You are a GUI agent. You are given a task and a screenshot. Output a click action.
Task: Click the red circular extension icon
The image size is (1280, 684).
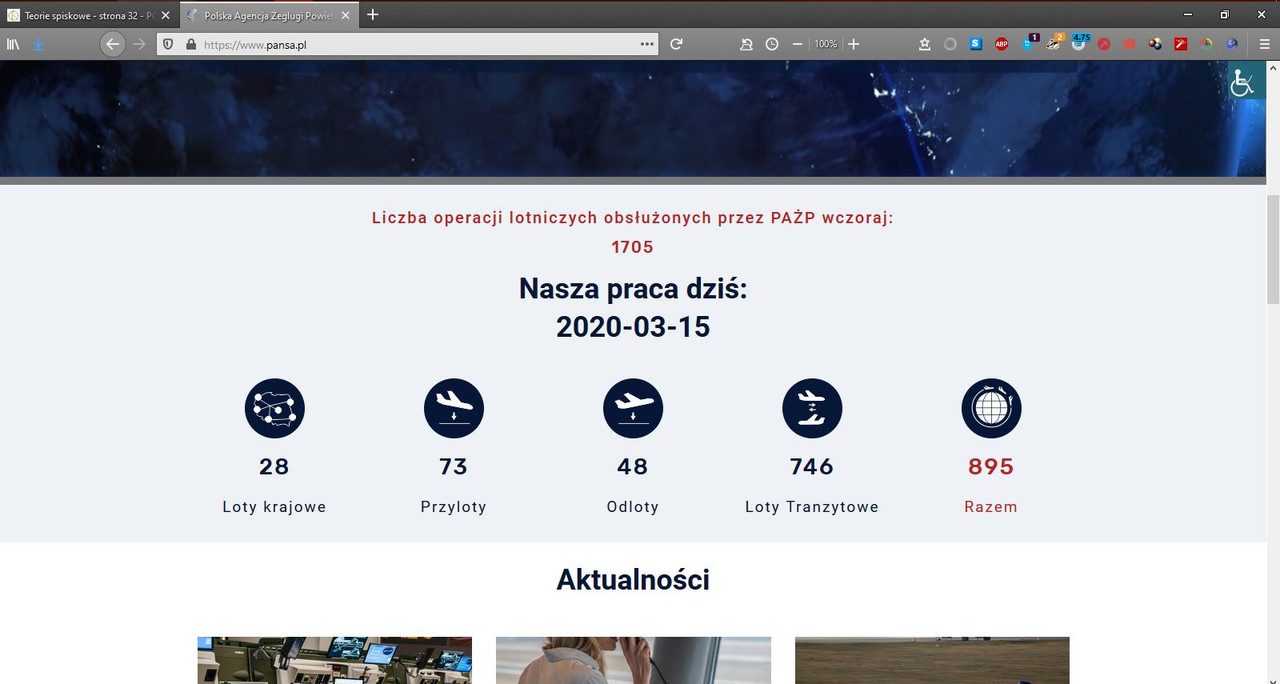(x=1104, y=44)
